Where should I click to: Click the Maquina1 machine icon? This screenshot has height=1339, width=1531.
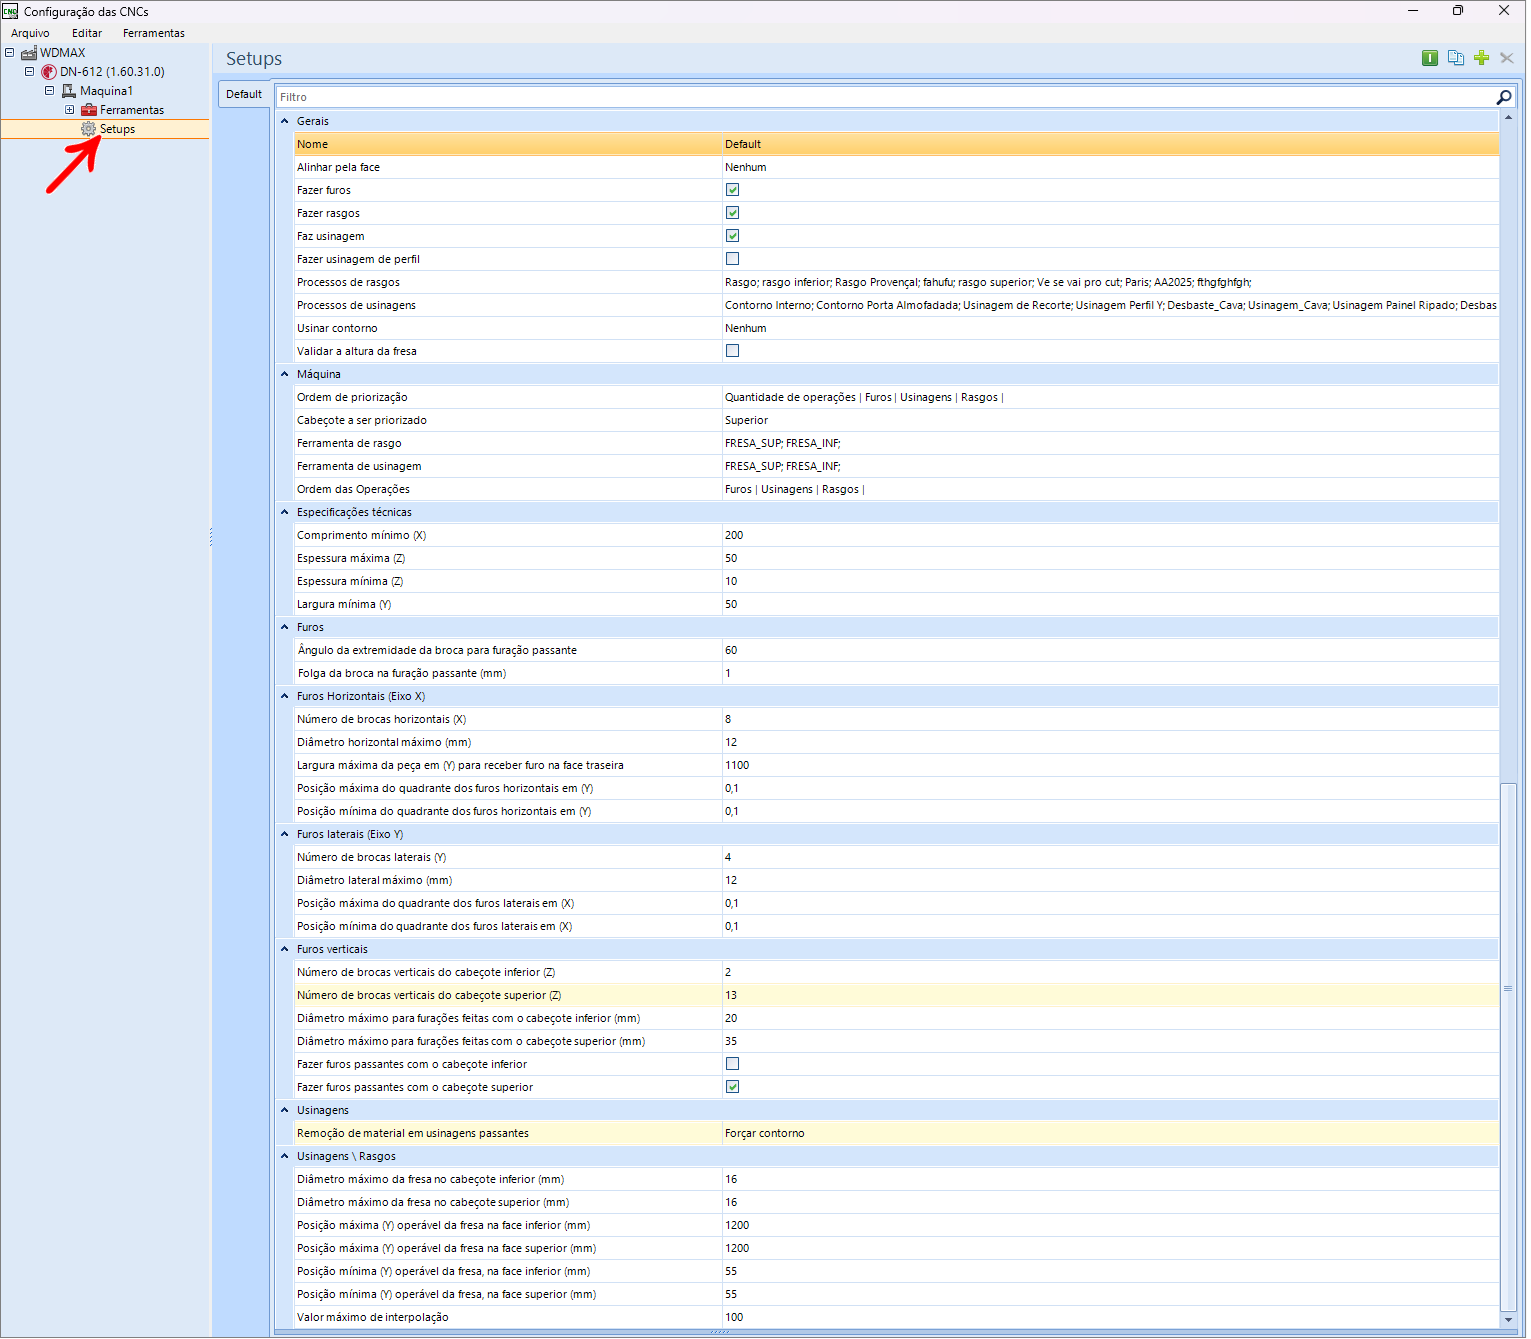(69, 91)
